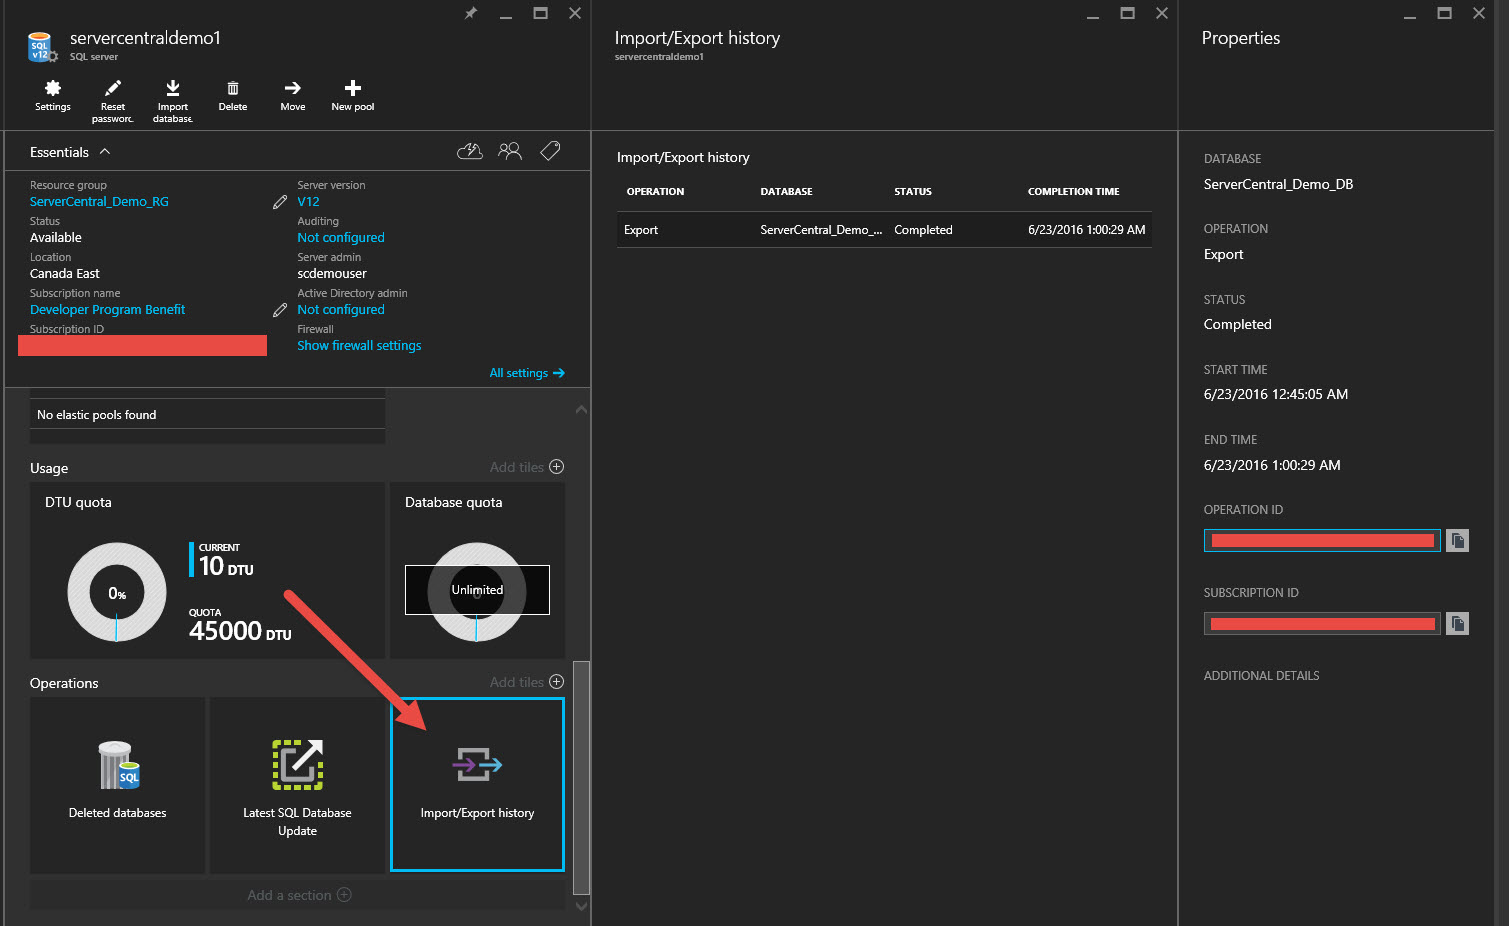
Task: Click the Import database icon
Action: [173, 89]
